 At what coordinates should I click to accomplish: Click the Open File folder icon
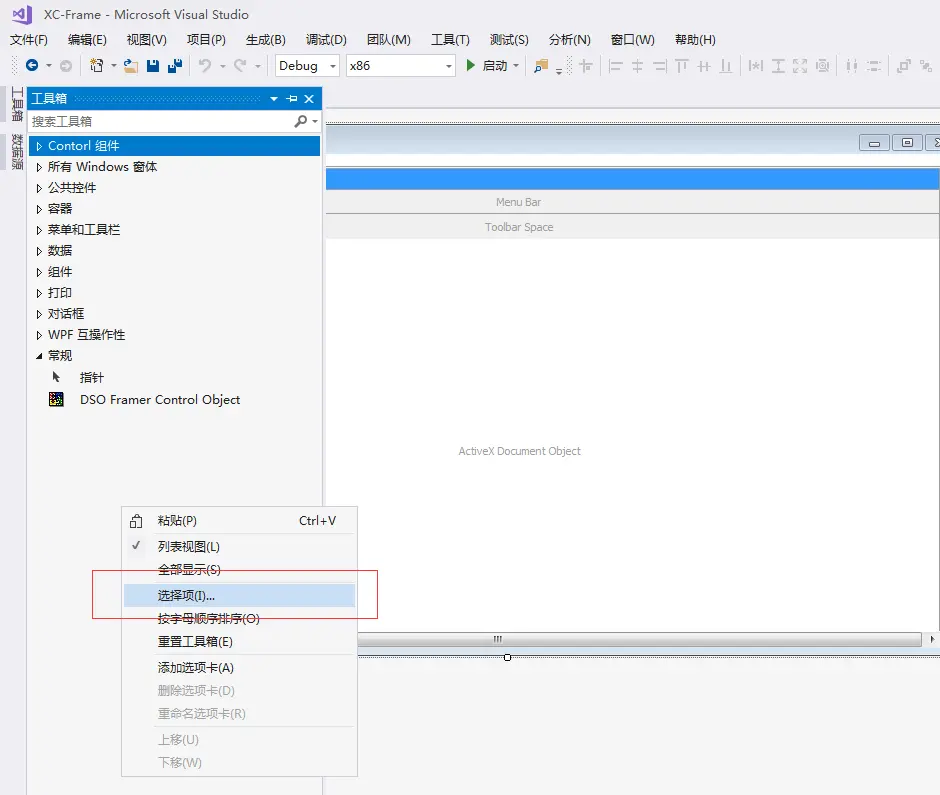pos(131,65)
